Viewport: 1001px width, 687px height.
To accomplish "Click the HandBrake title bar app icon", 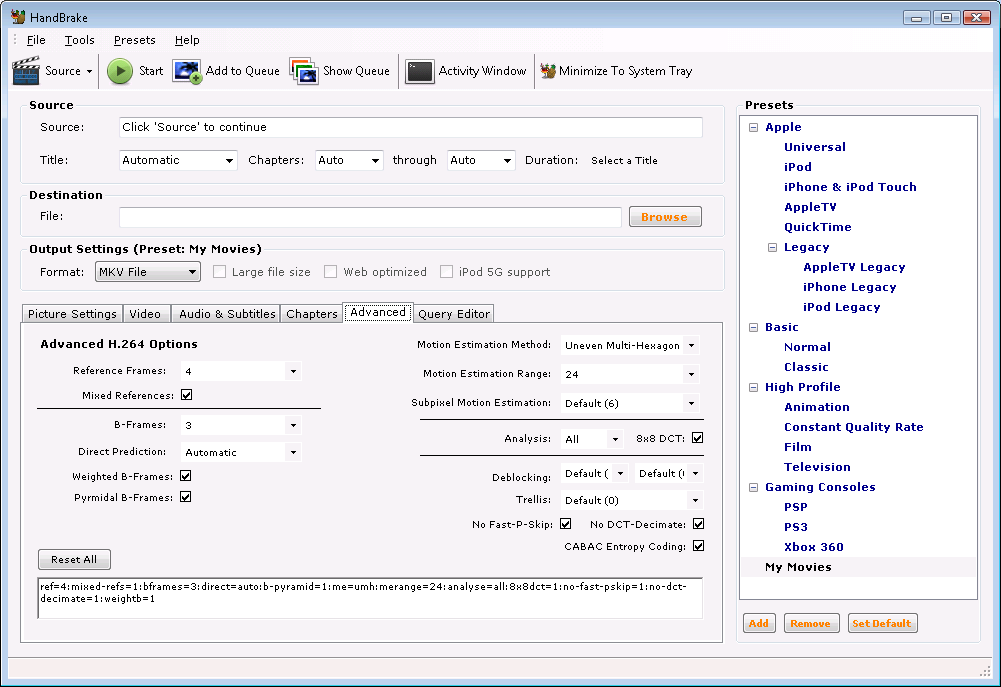I will coord(18,17).
